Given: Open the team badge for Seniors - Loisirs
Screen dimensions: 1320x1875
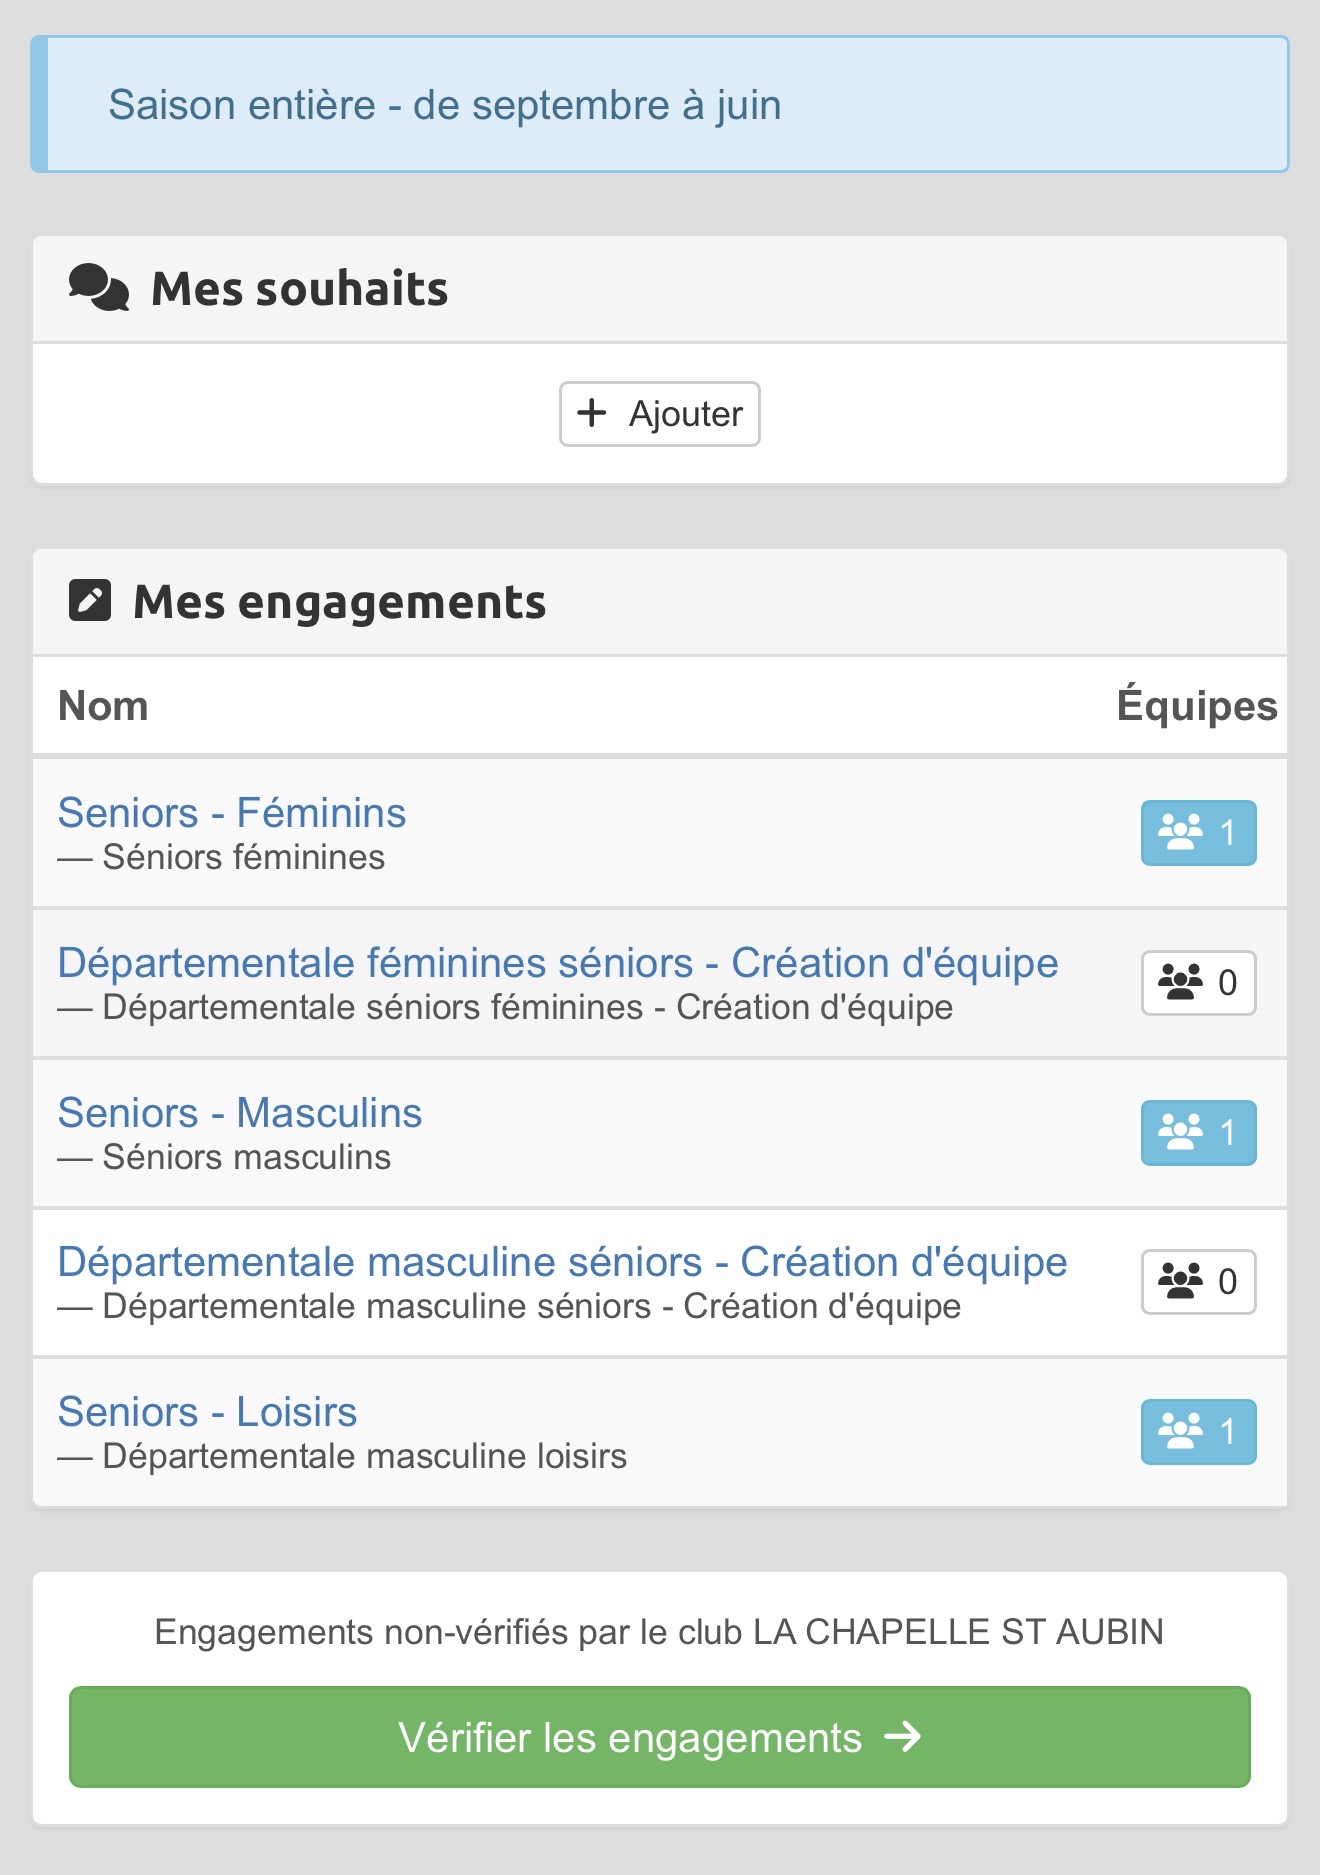Looking at the screenshot, I should click(x=1198, y=1432).
